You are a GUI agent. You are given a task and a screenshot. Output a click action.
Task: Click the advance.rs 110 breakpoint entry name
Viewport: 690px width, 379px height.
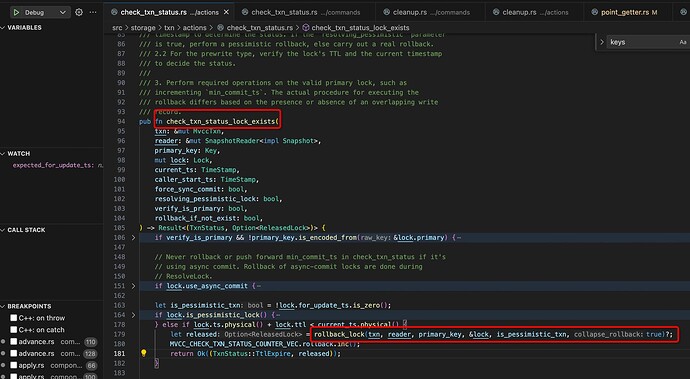[37, 342]
